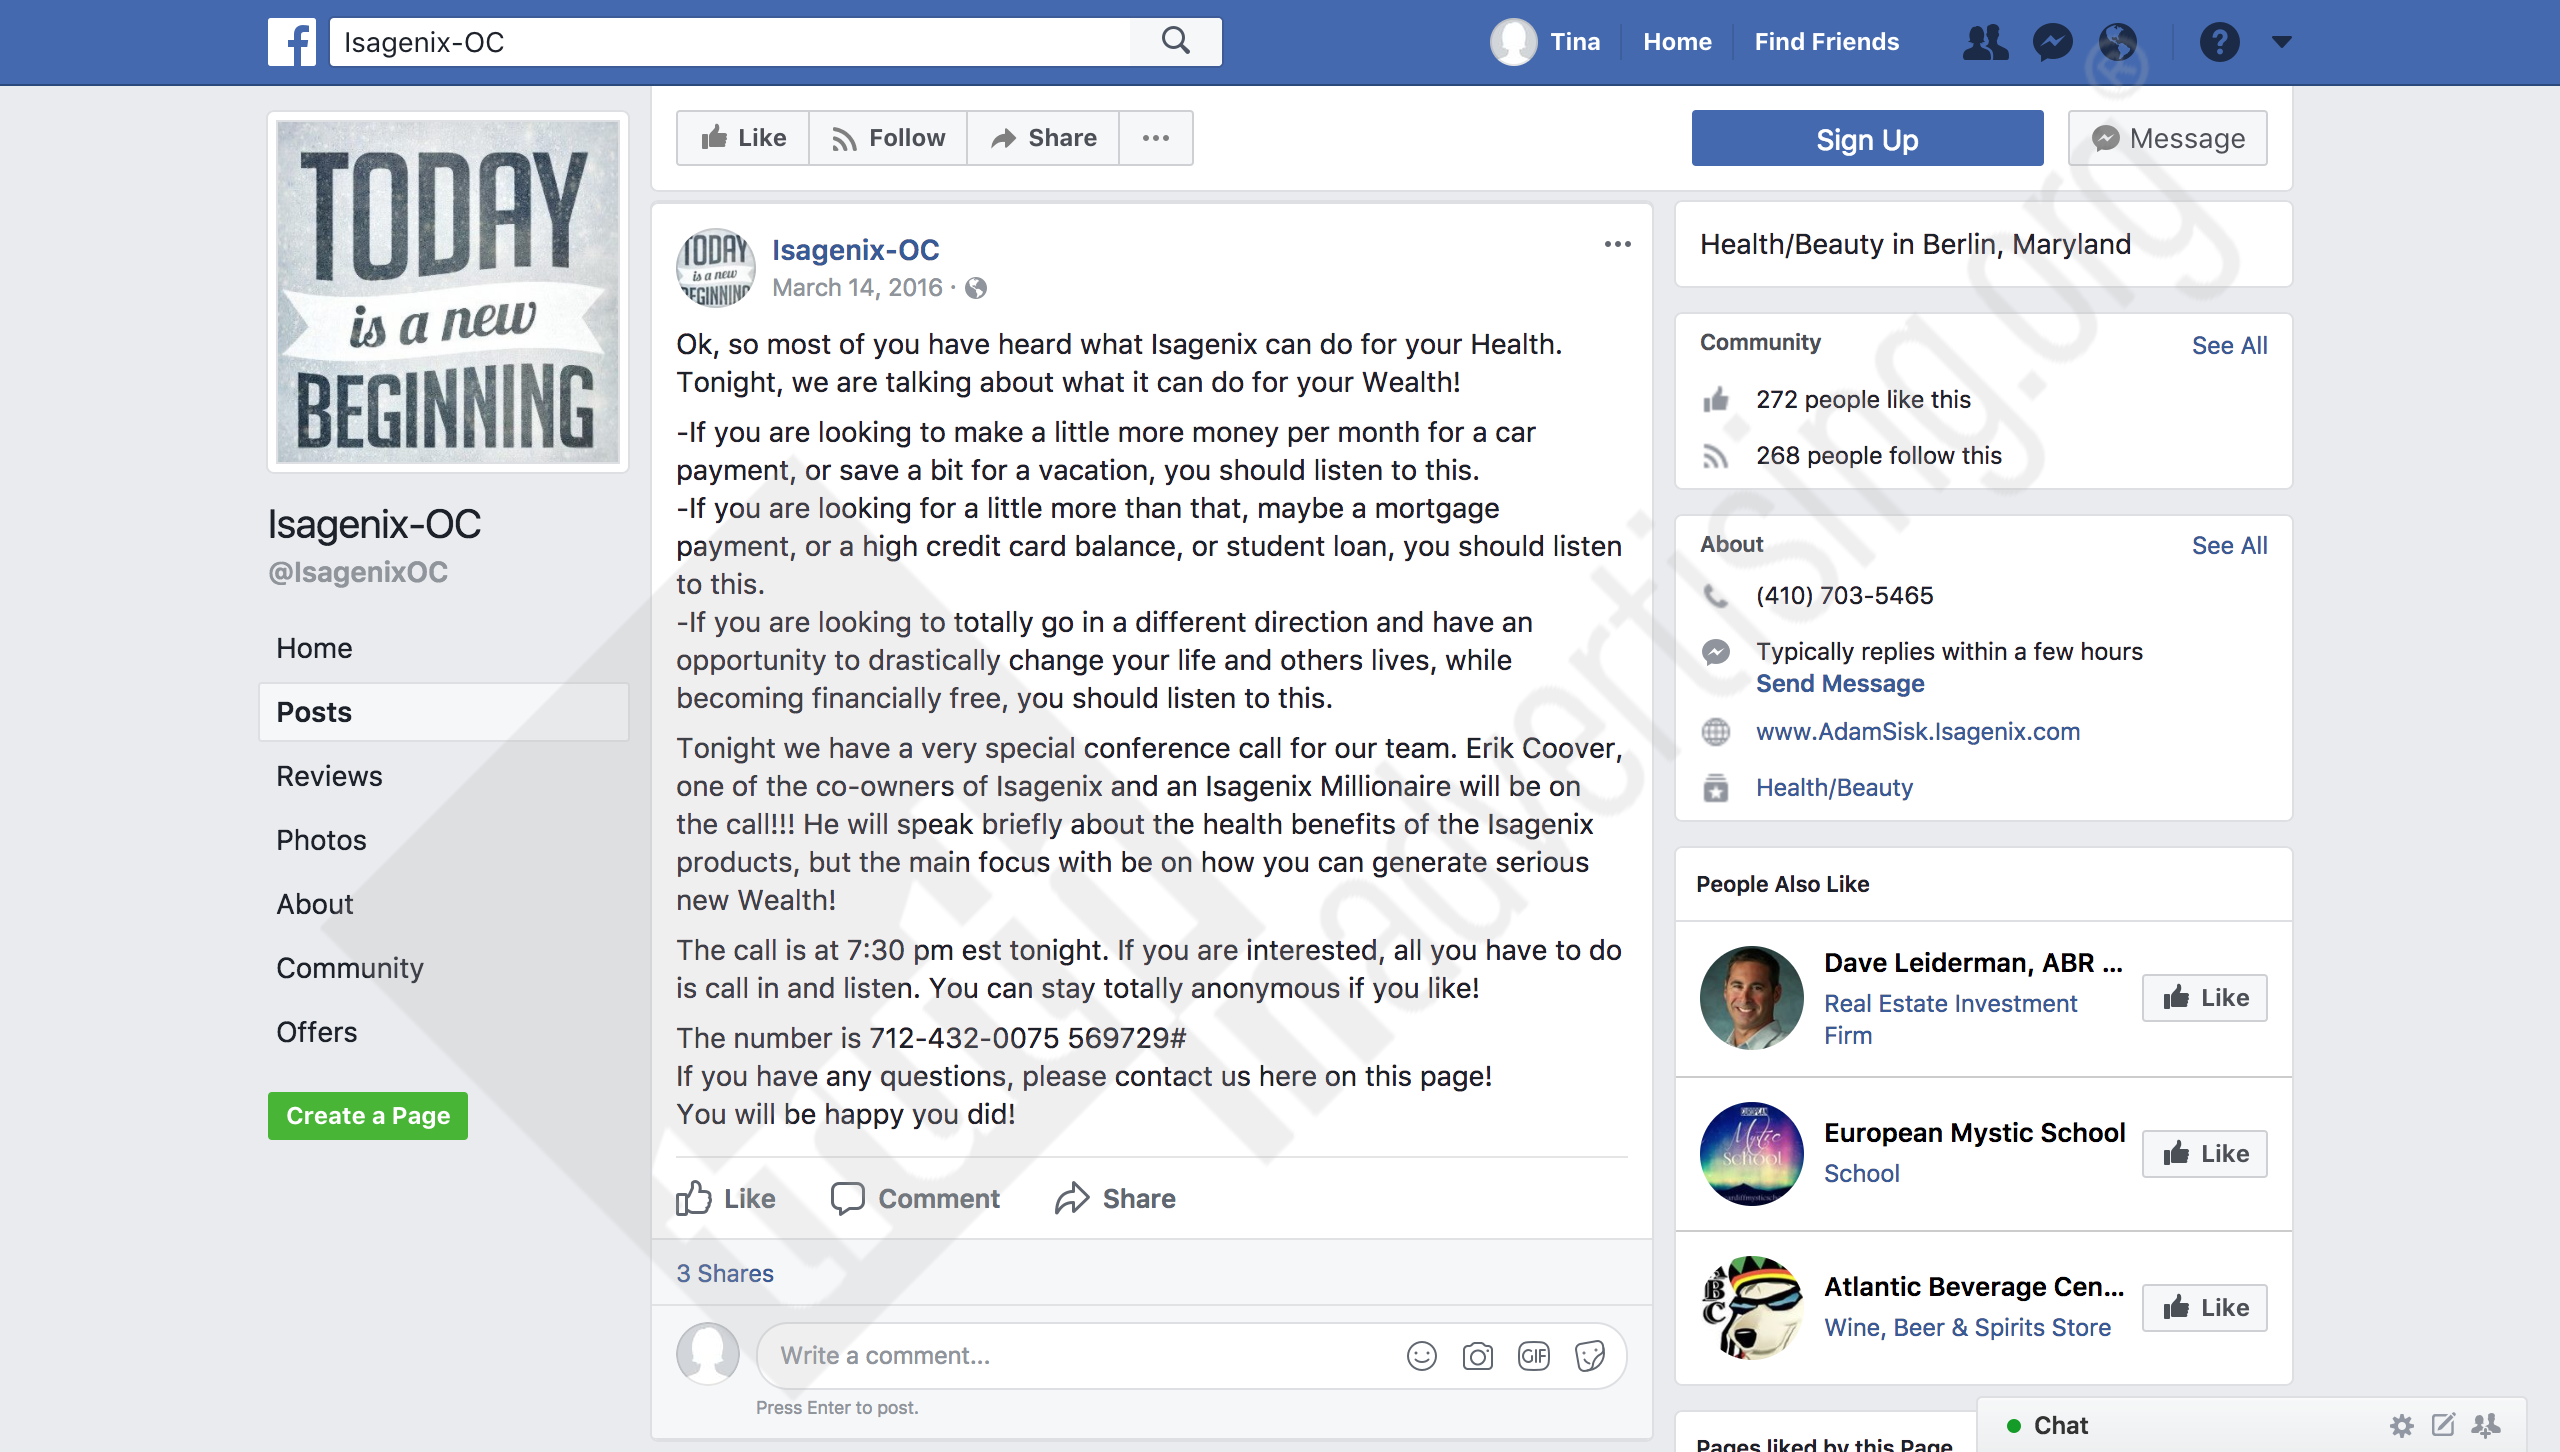Like the post from March 14
Viewport: 2560px width, 1452px height.
click(726, 1198)
